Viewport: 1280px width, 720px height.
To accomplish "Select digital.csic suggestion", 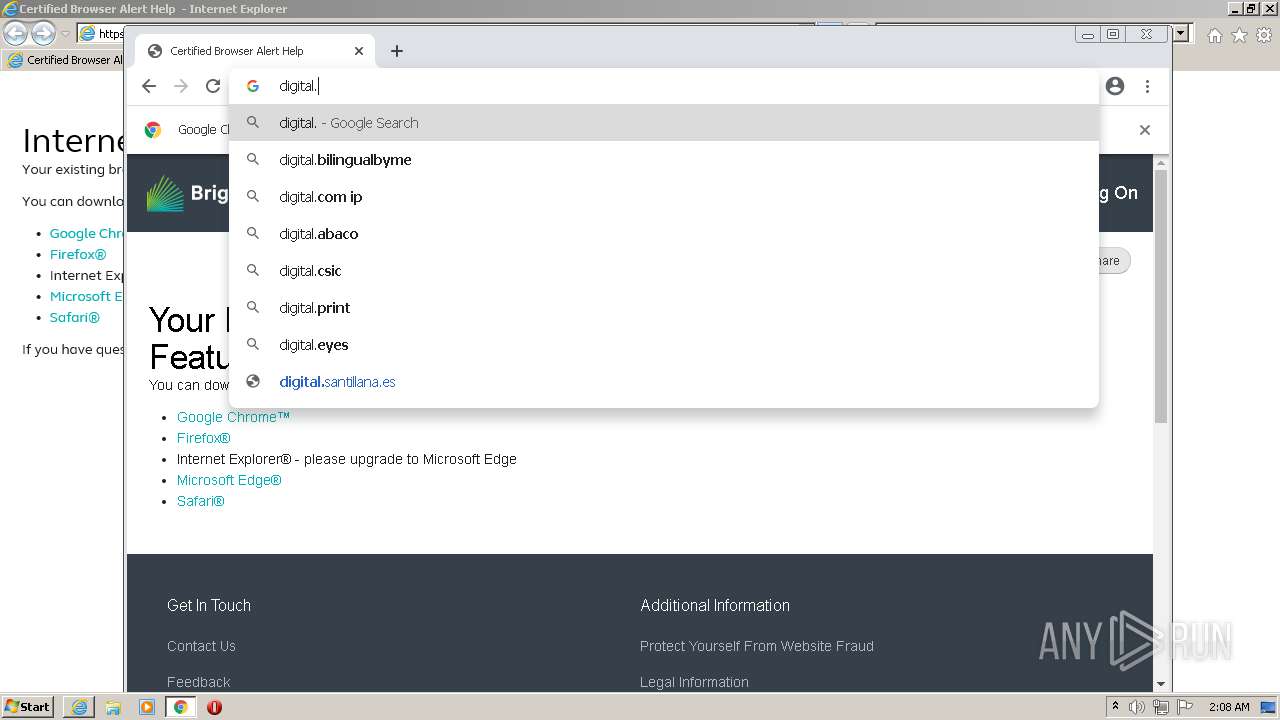I will coord(664,271).
